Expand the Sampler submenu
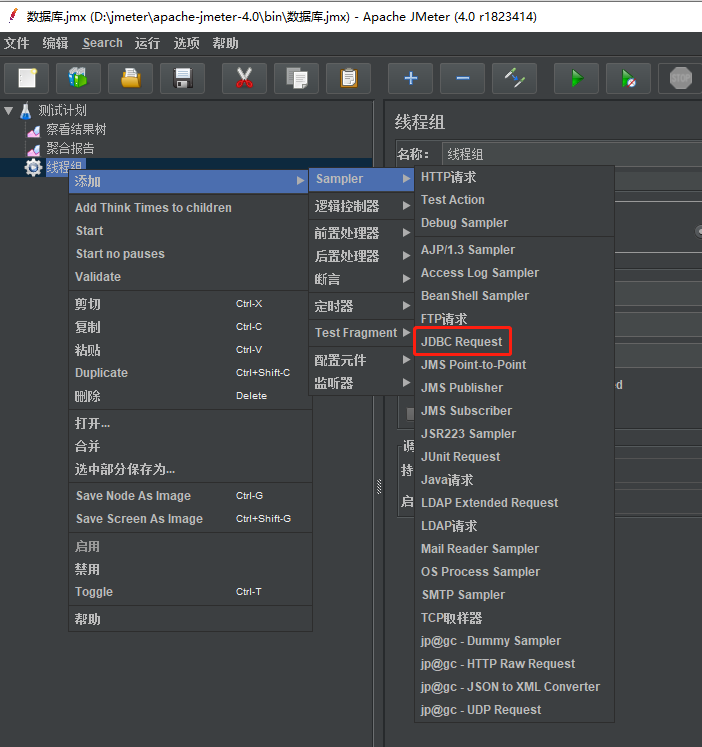Screen dimensions: 702x747 pos(361,179)
